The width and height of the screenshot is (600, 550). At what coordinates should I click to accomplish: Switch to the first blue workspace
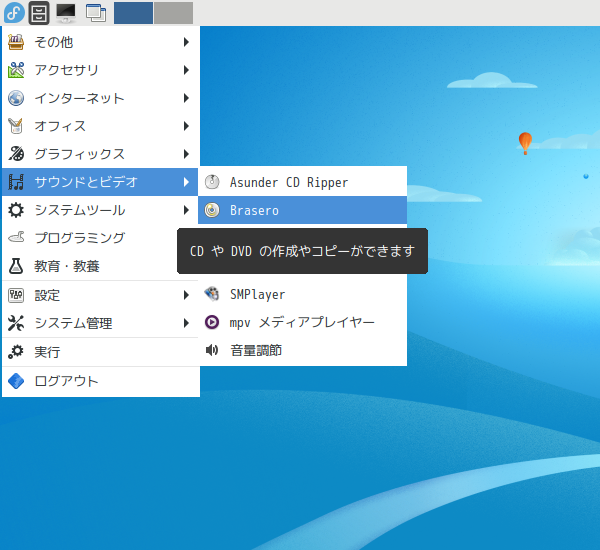point(134,13)
